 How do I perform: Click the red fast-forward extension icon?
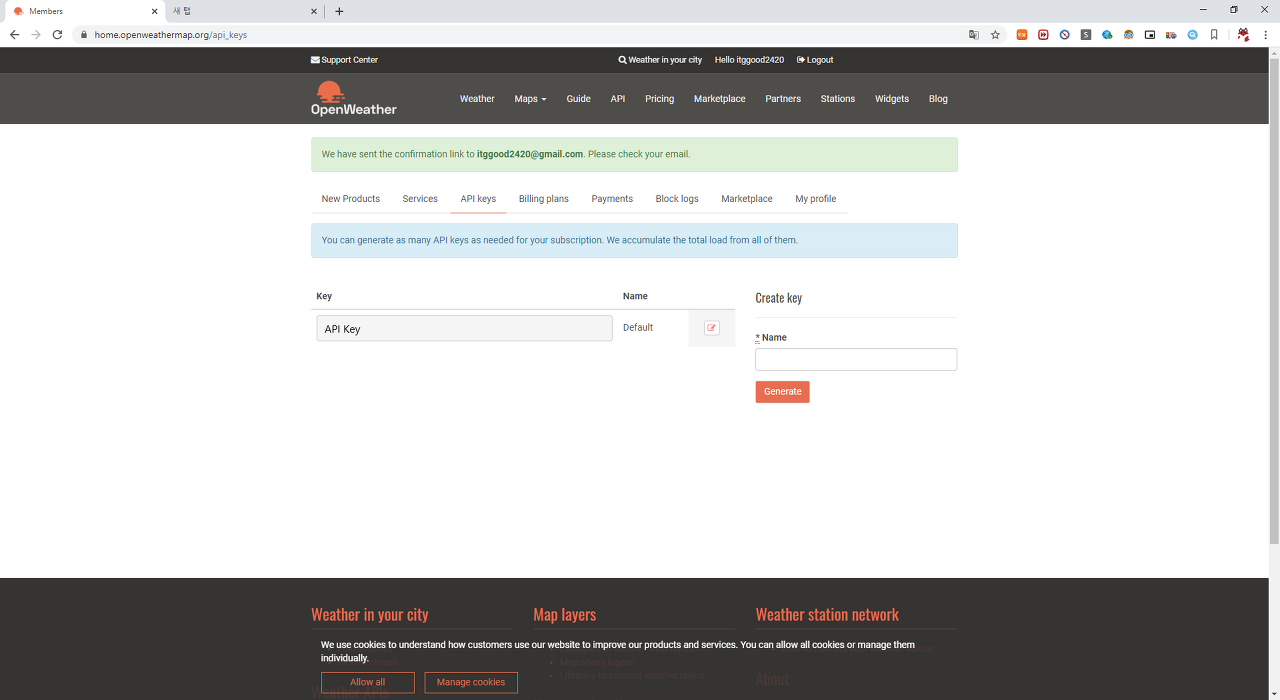(x=1043, y=34)
